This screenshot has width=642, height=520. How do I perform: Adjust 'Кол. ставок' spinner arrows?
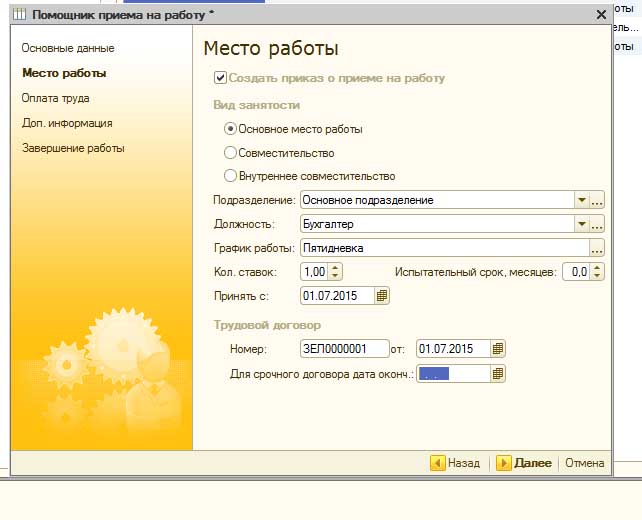335,272
